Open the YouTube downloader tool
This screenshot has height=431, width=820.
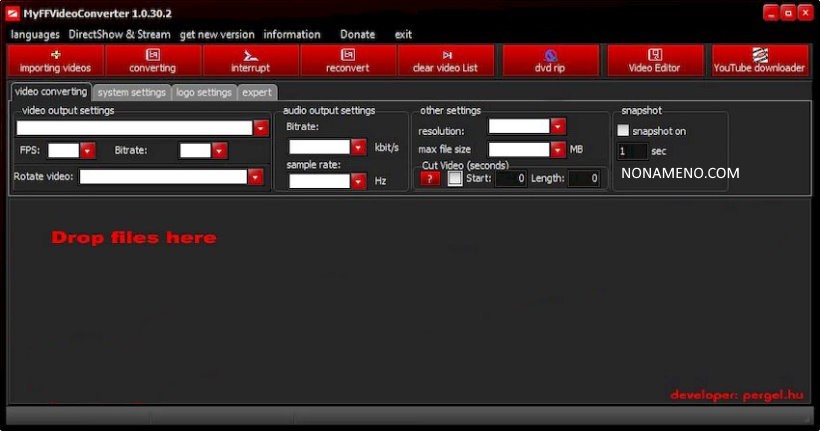coord(759,55)
